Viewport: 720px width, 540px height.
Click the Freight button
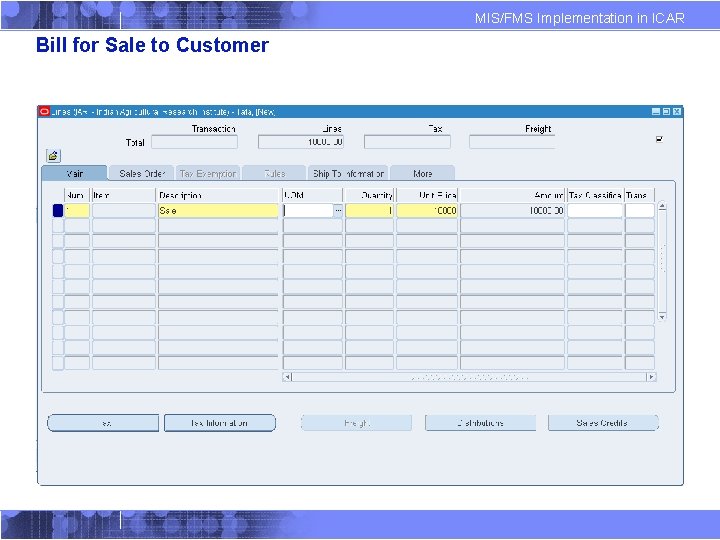356,423
